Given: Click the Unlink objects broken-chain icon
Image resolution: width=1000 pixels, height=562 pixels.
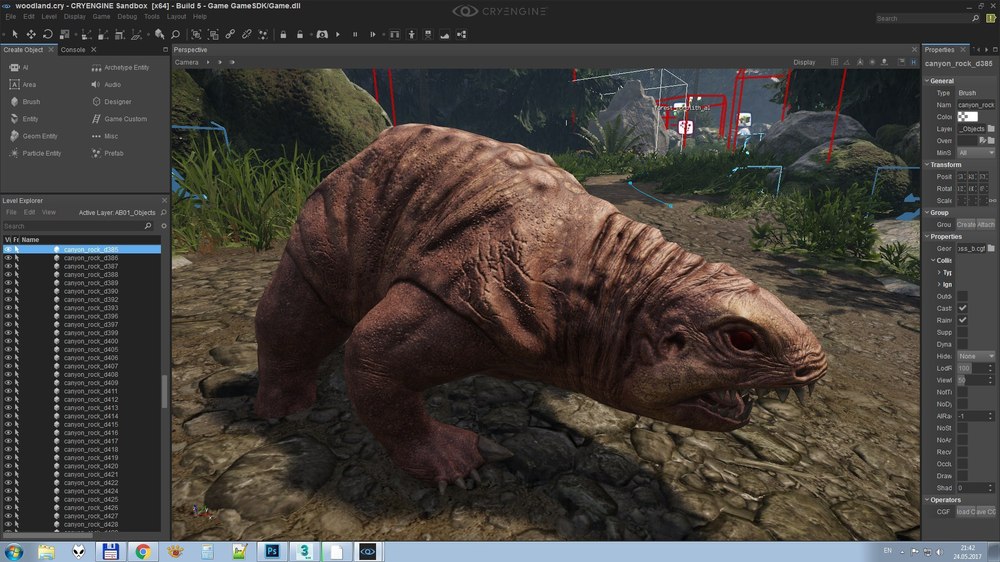Looking at the screenshot, I should 246,34.
